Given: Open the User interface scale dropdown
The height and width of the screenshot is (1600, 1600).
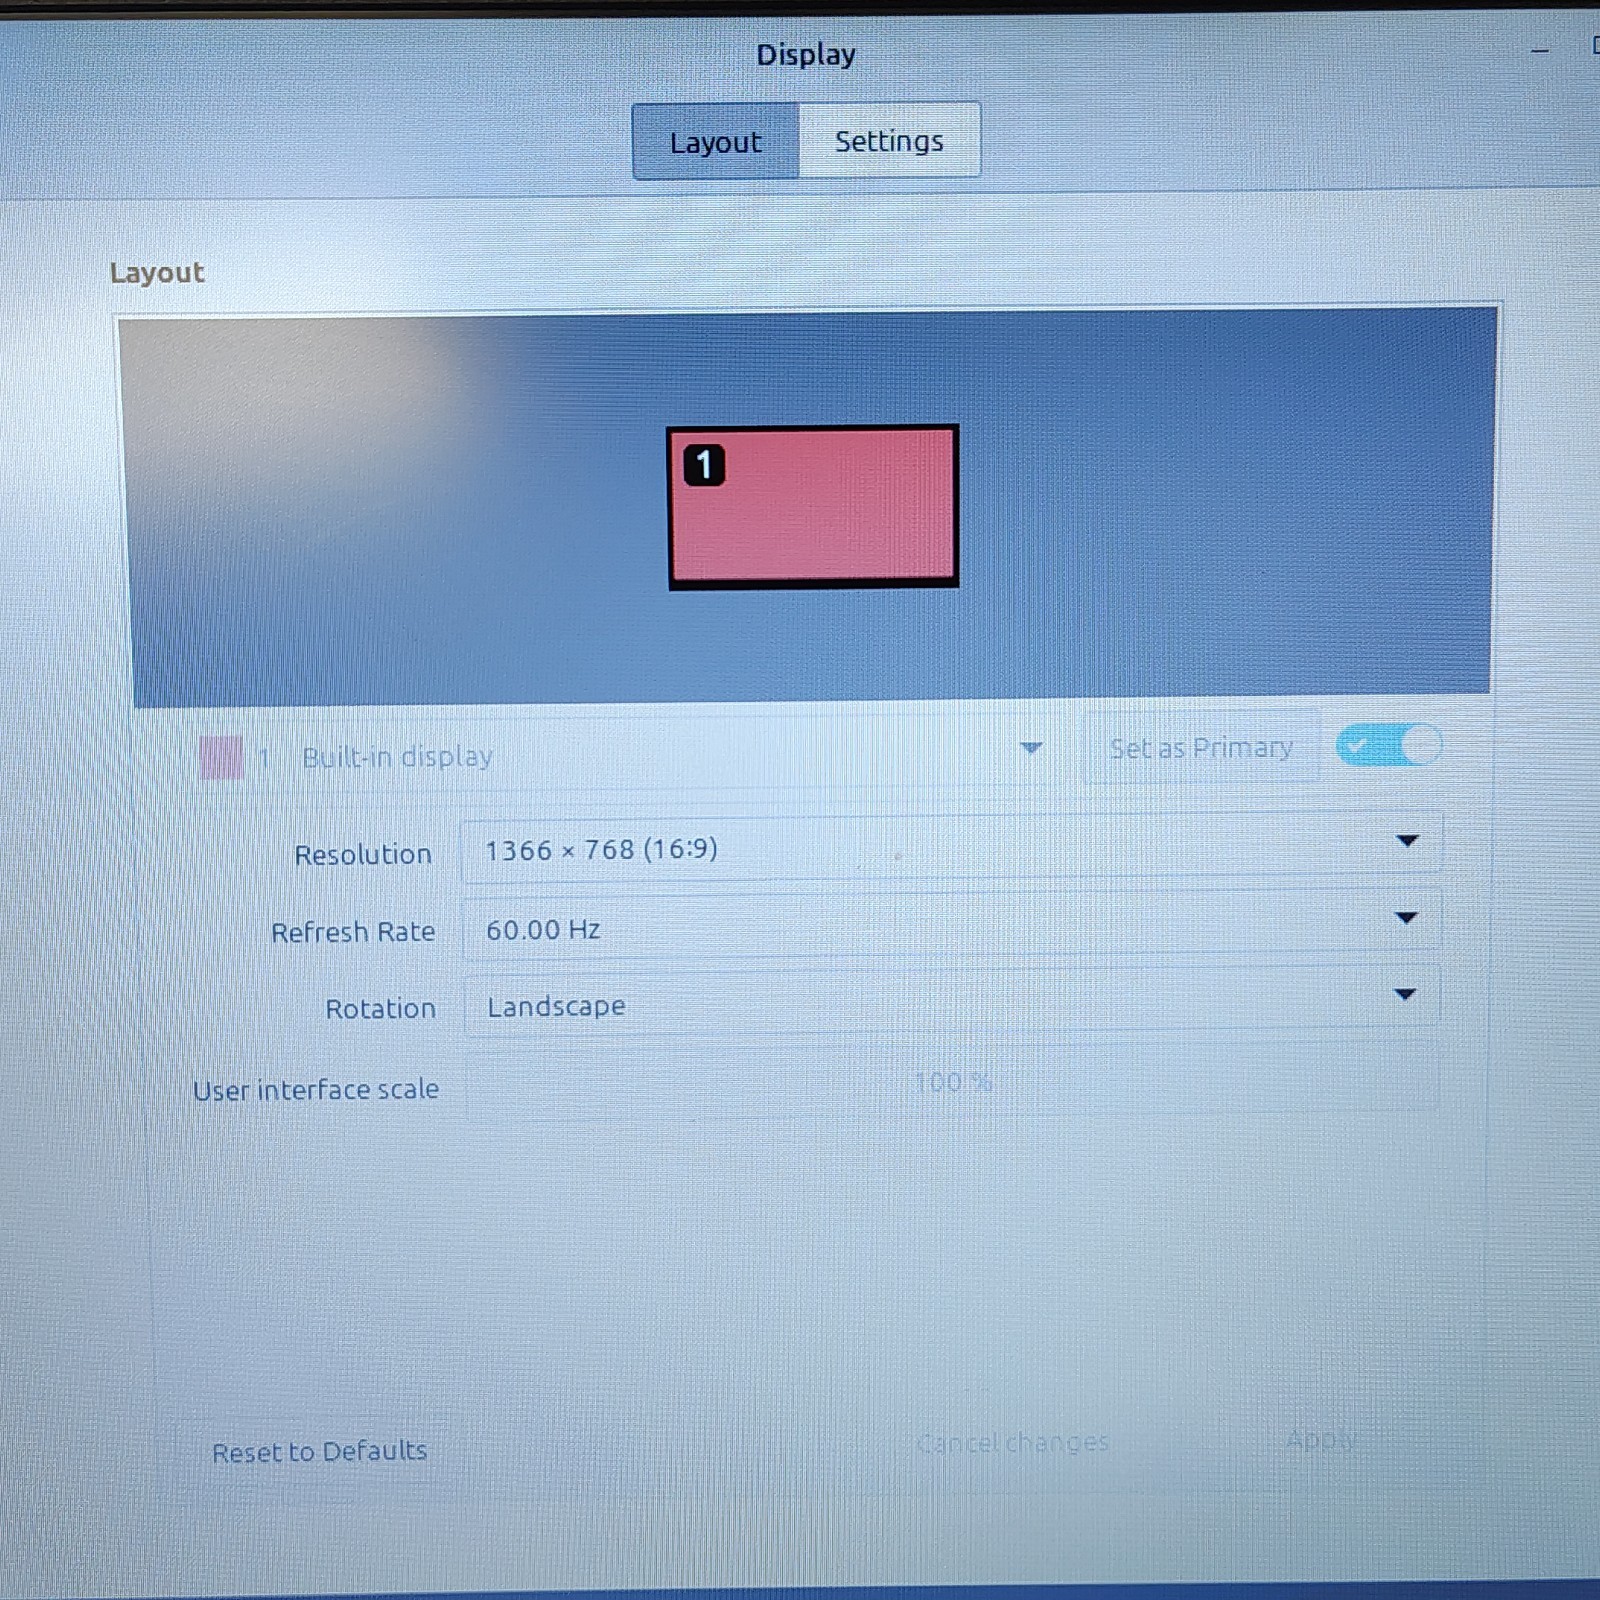Looking at the screenshot, I should [951, 1082].
